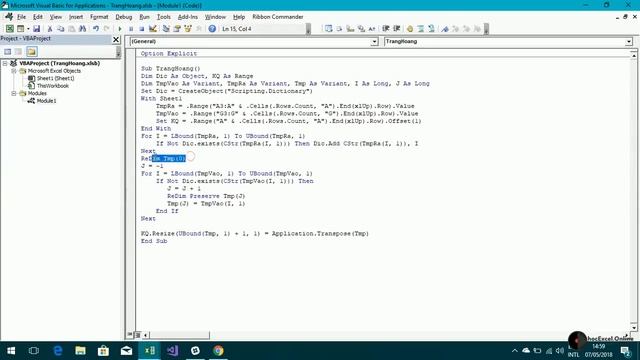Click the Outdent toolbar icon
Image resolution: width=640 pixels, height=360 pixels.
point(396,29)
